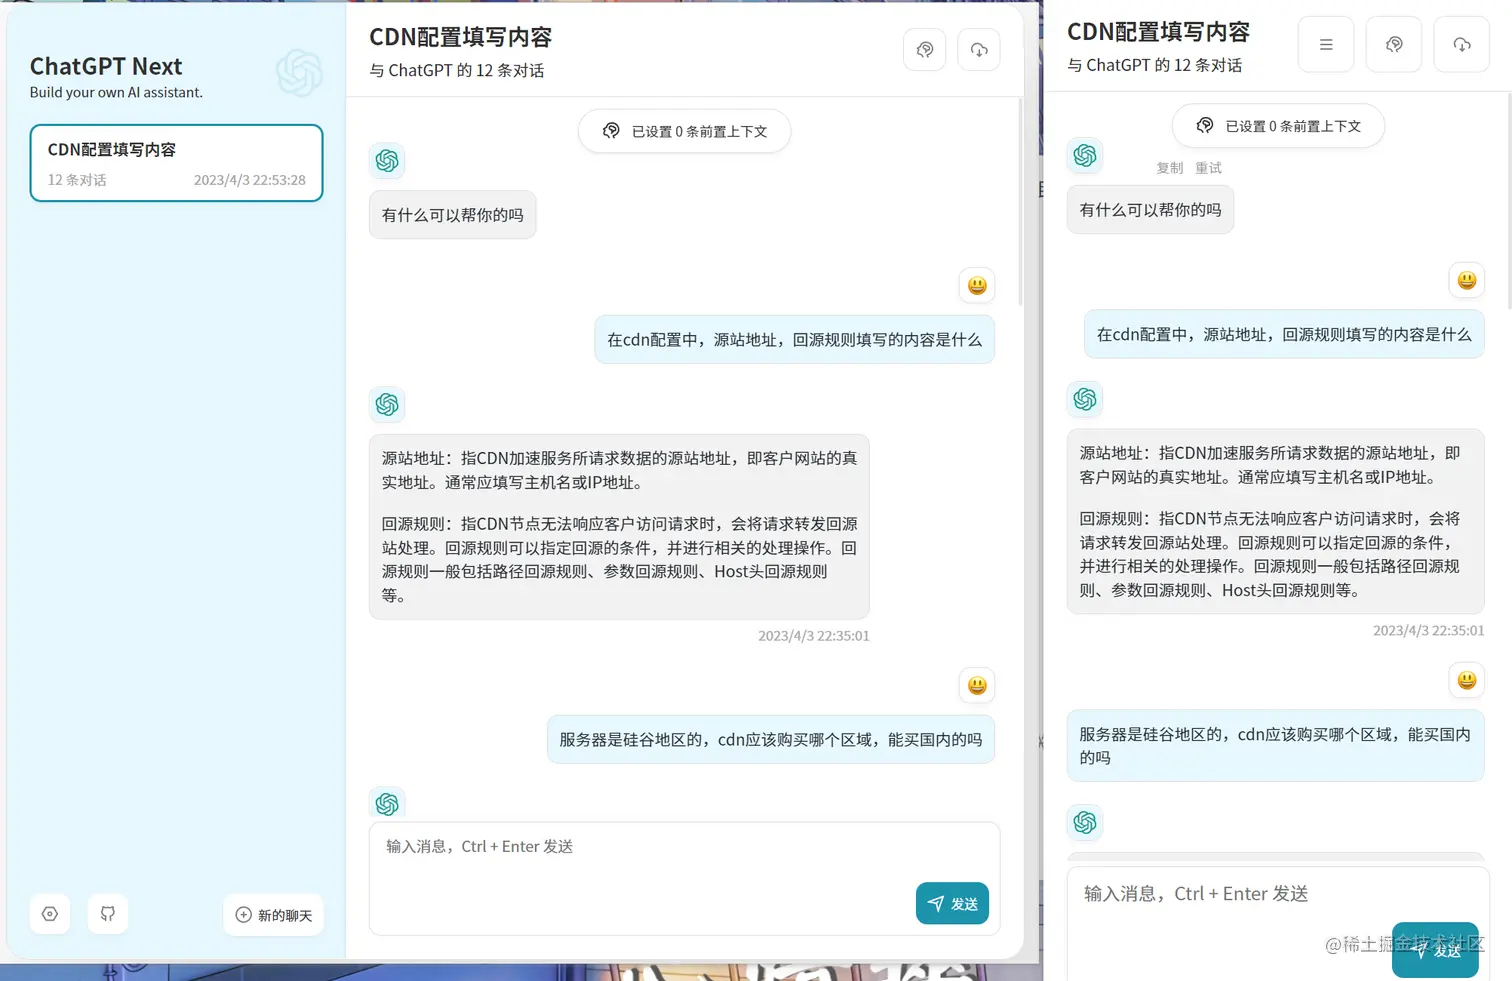
Task: Click the ChatGPT logo beside ChatGPT Next title
Action: point(299,73)
